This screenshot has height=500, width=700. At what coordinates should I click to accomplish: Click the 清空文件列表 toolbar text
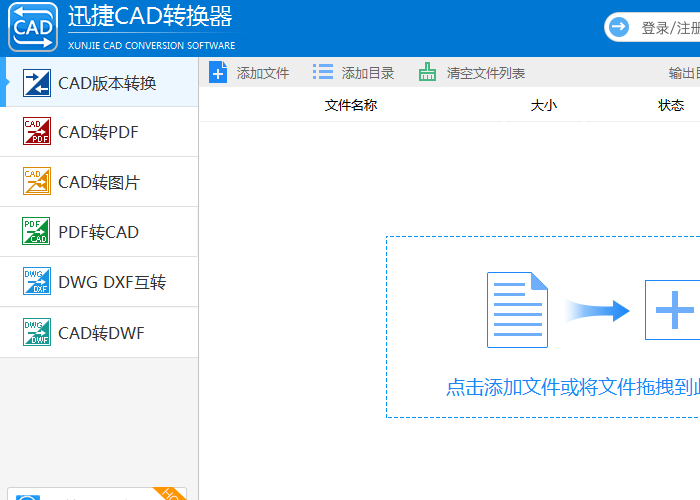point(486,73)
